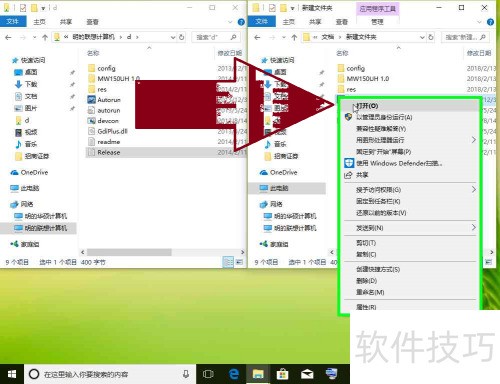Click the help icon in the left window ribbon

click(x=241, y=22)
